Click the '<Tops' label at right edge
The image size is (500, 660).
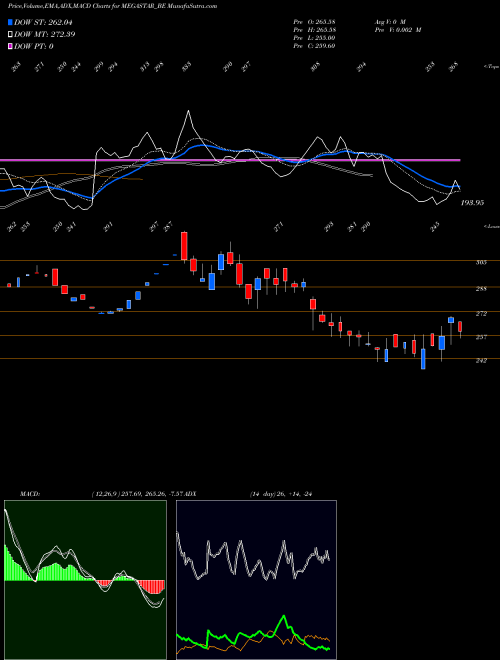[492, 67]
